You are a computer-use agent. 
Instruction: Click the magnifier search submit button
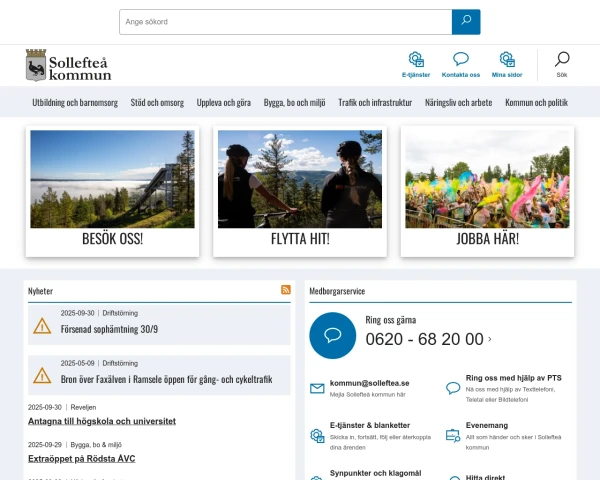pyautogui.click(x=466, y=22)
